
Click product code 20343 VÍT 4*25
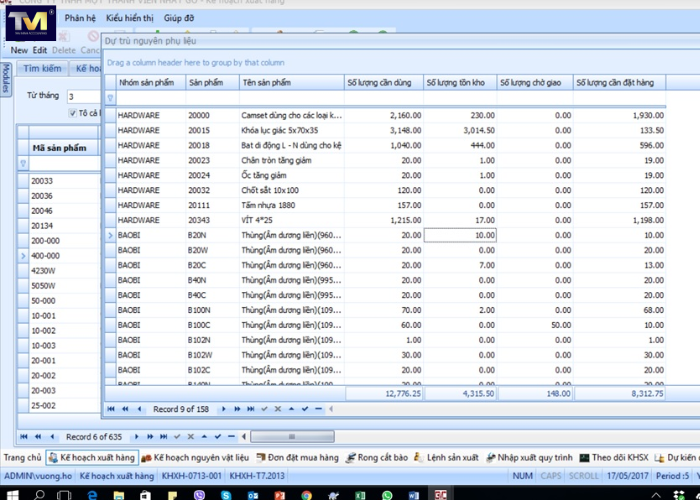tap(199, 220)
